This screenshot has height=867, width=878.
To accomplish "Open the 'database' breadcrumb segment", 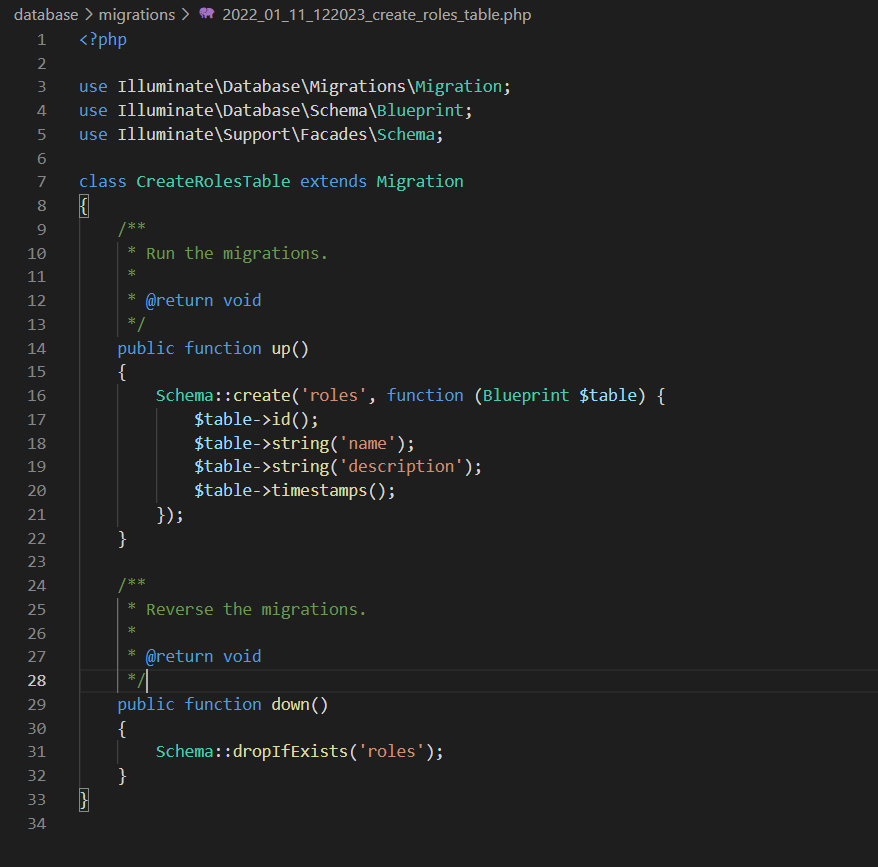I will coord(46,15).
